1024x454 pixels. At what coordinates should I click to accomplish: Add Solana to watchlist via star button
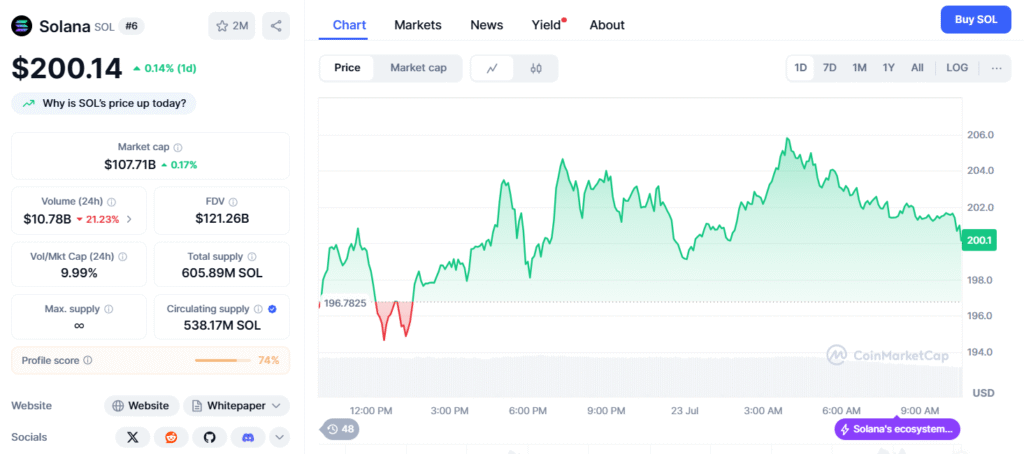(x=232, y=26)
